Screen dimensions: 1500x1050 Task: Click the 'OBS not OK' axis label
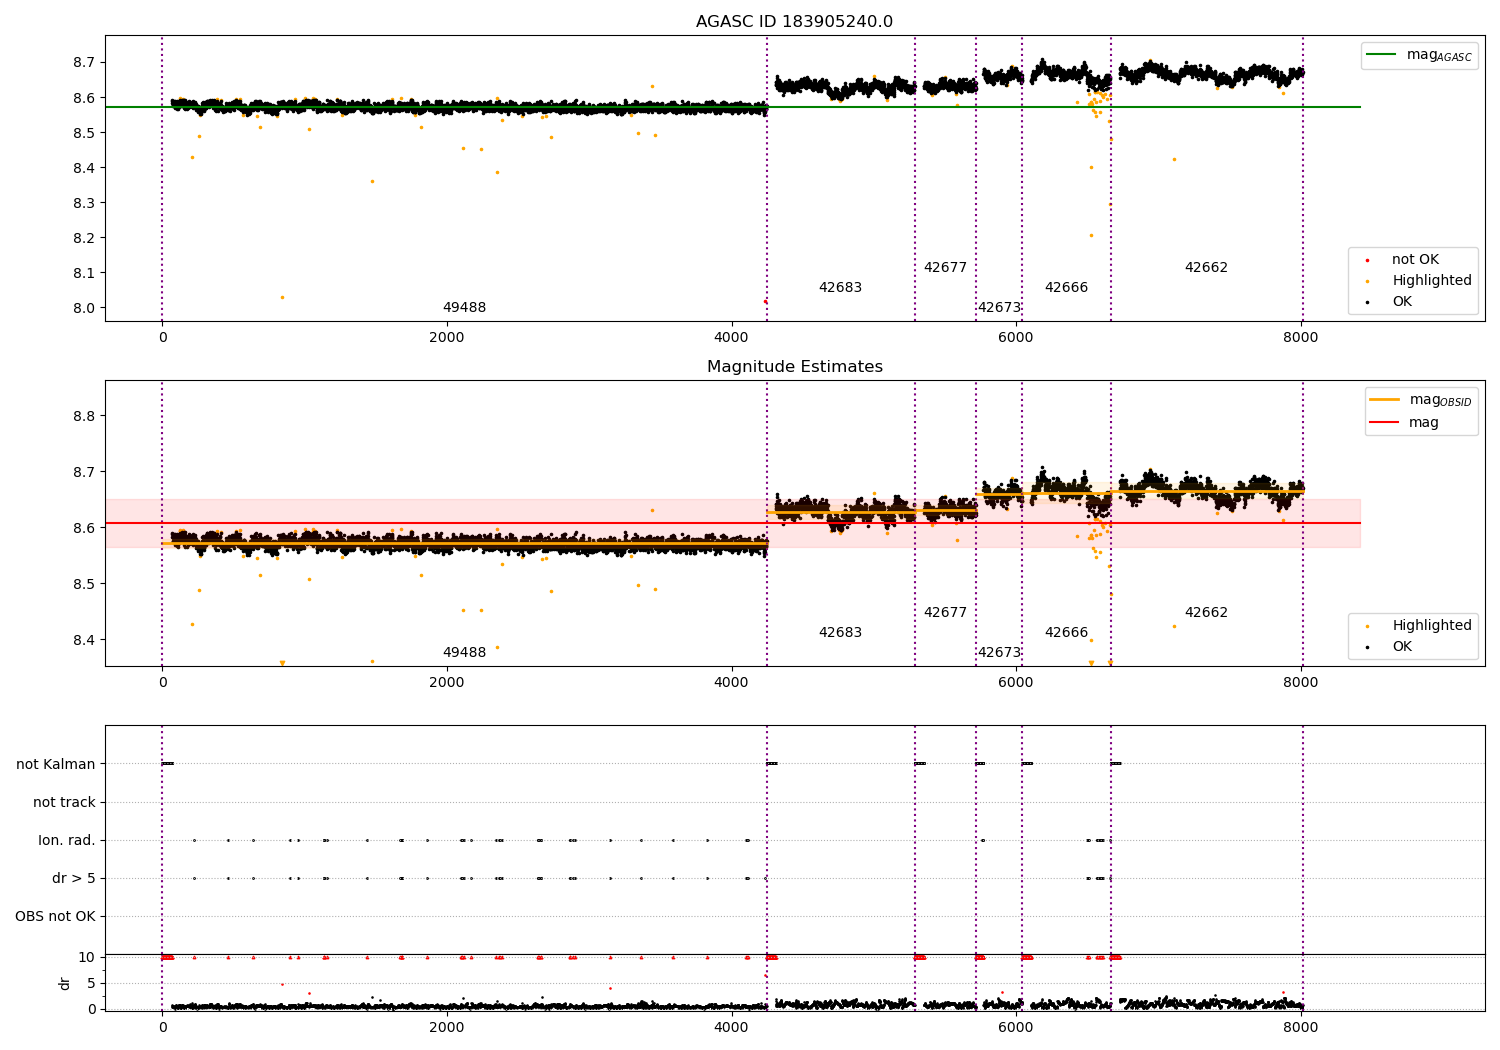[56, 917]
